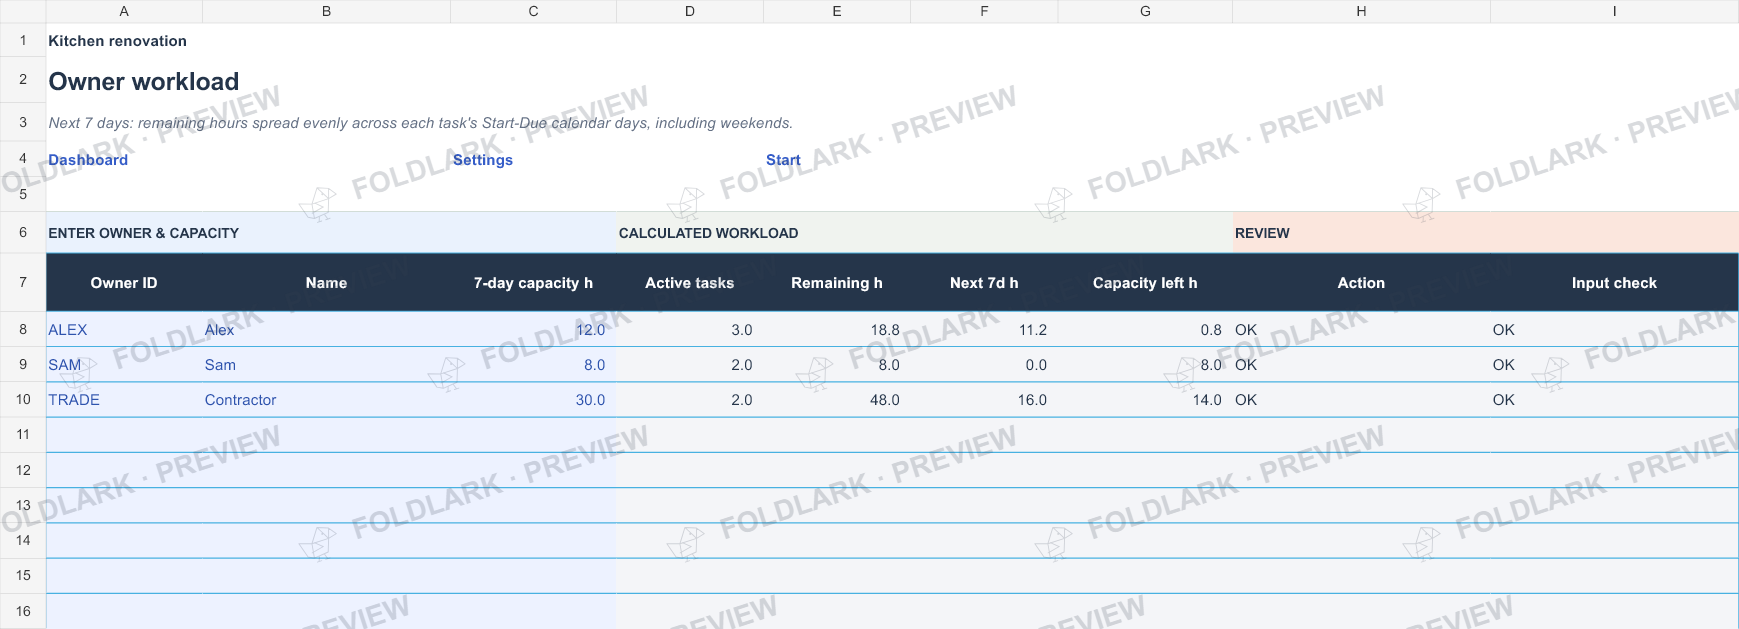Click remaining hours value '18.8'
Viewport: 1739px width, 629px height.
(885, 330)
